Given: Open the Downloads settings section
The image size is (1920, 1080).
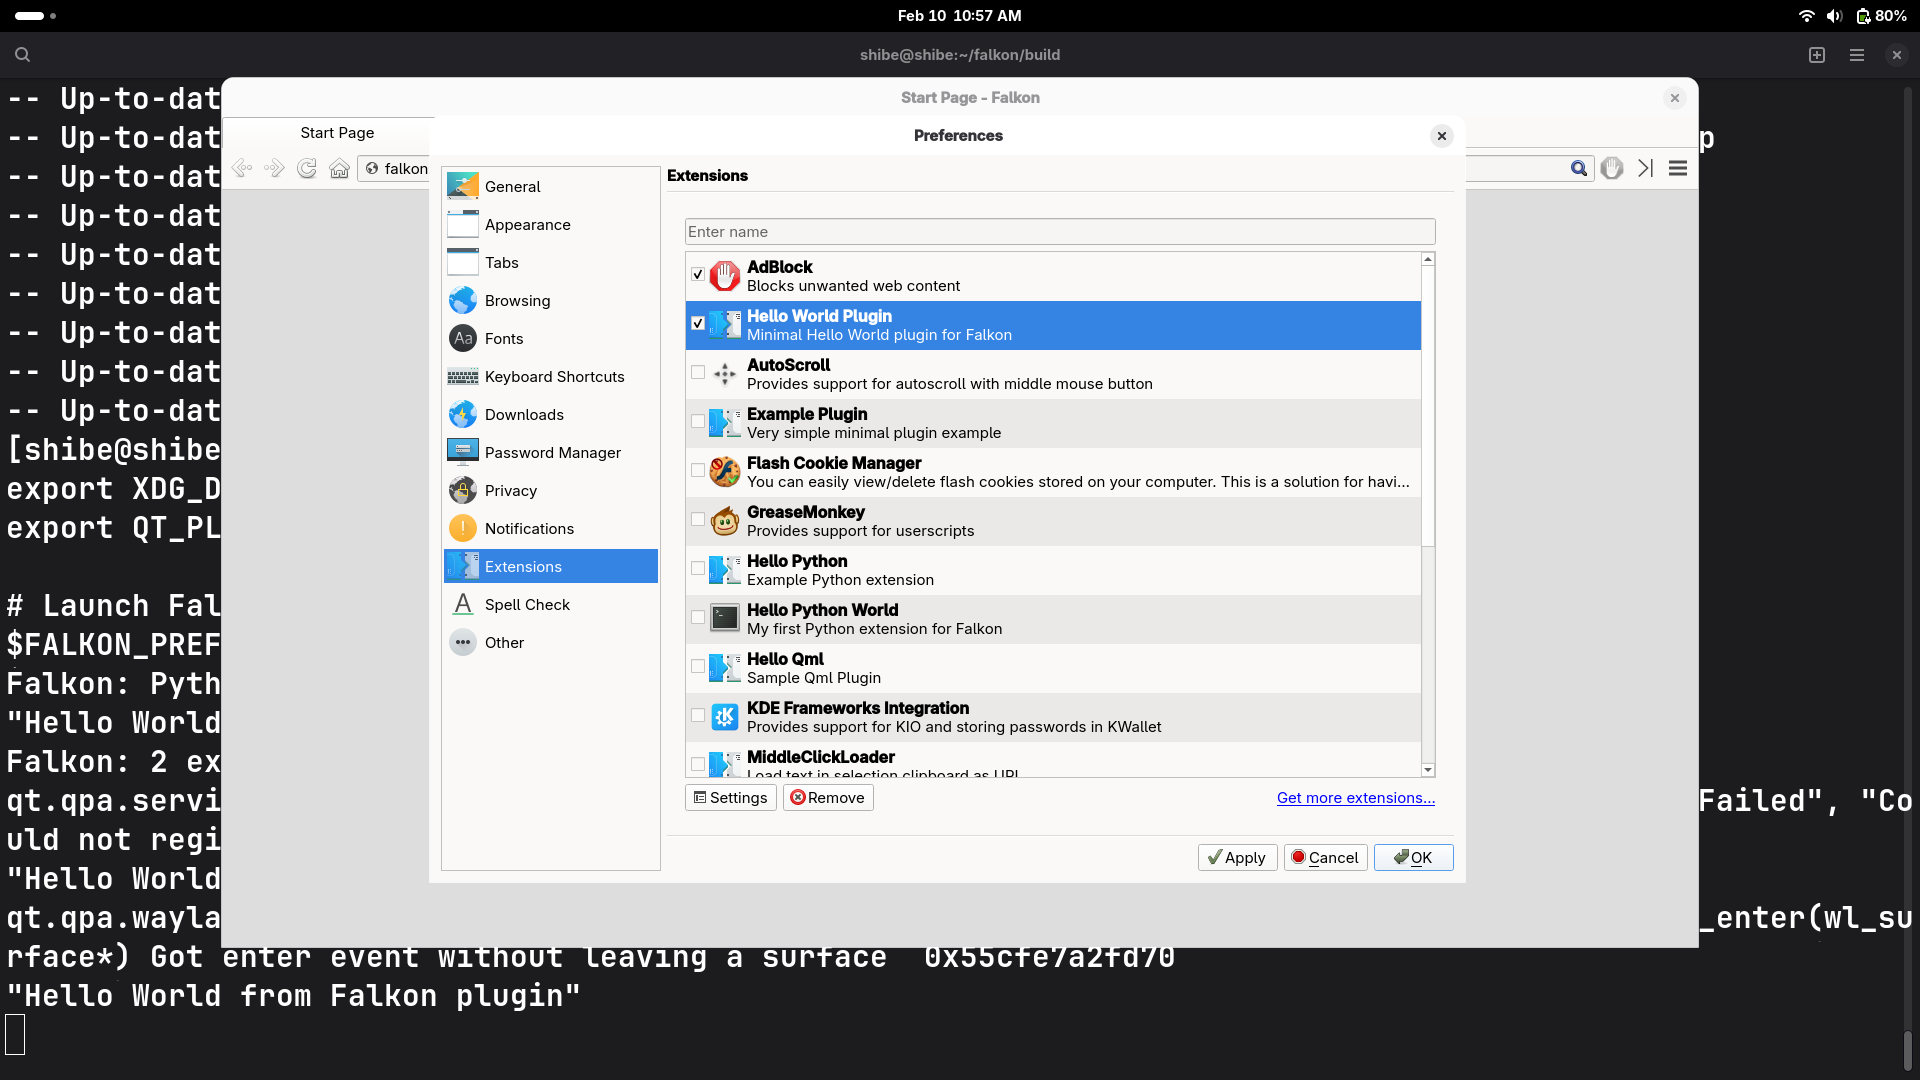Looking at the screenshot, I should [x=524, y=414].
